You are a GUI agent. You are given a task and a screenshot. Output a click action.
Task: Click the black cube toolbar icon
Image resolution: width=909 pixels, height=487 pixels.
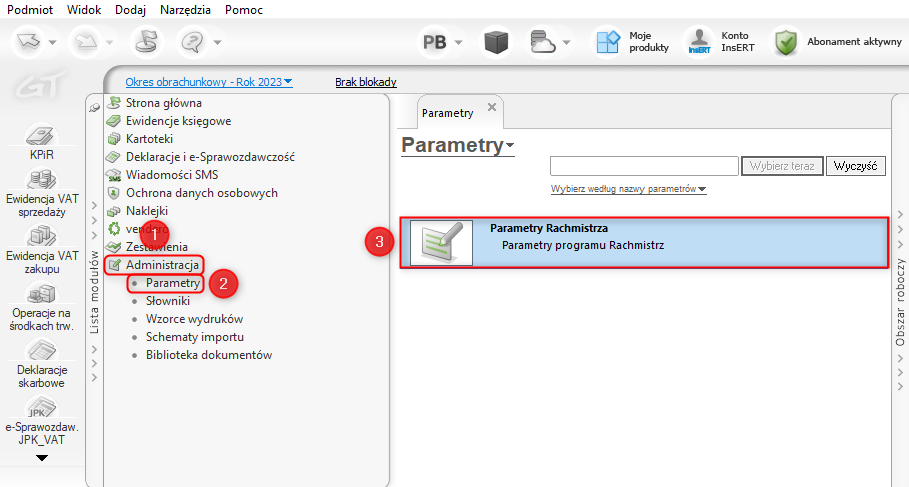click(497, 42)
